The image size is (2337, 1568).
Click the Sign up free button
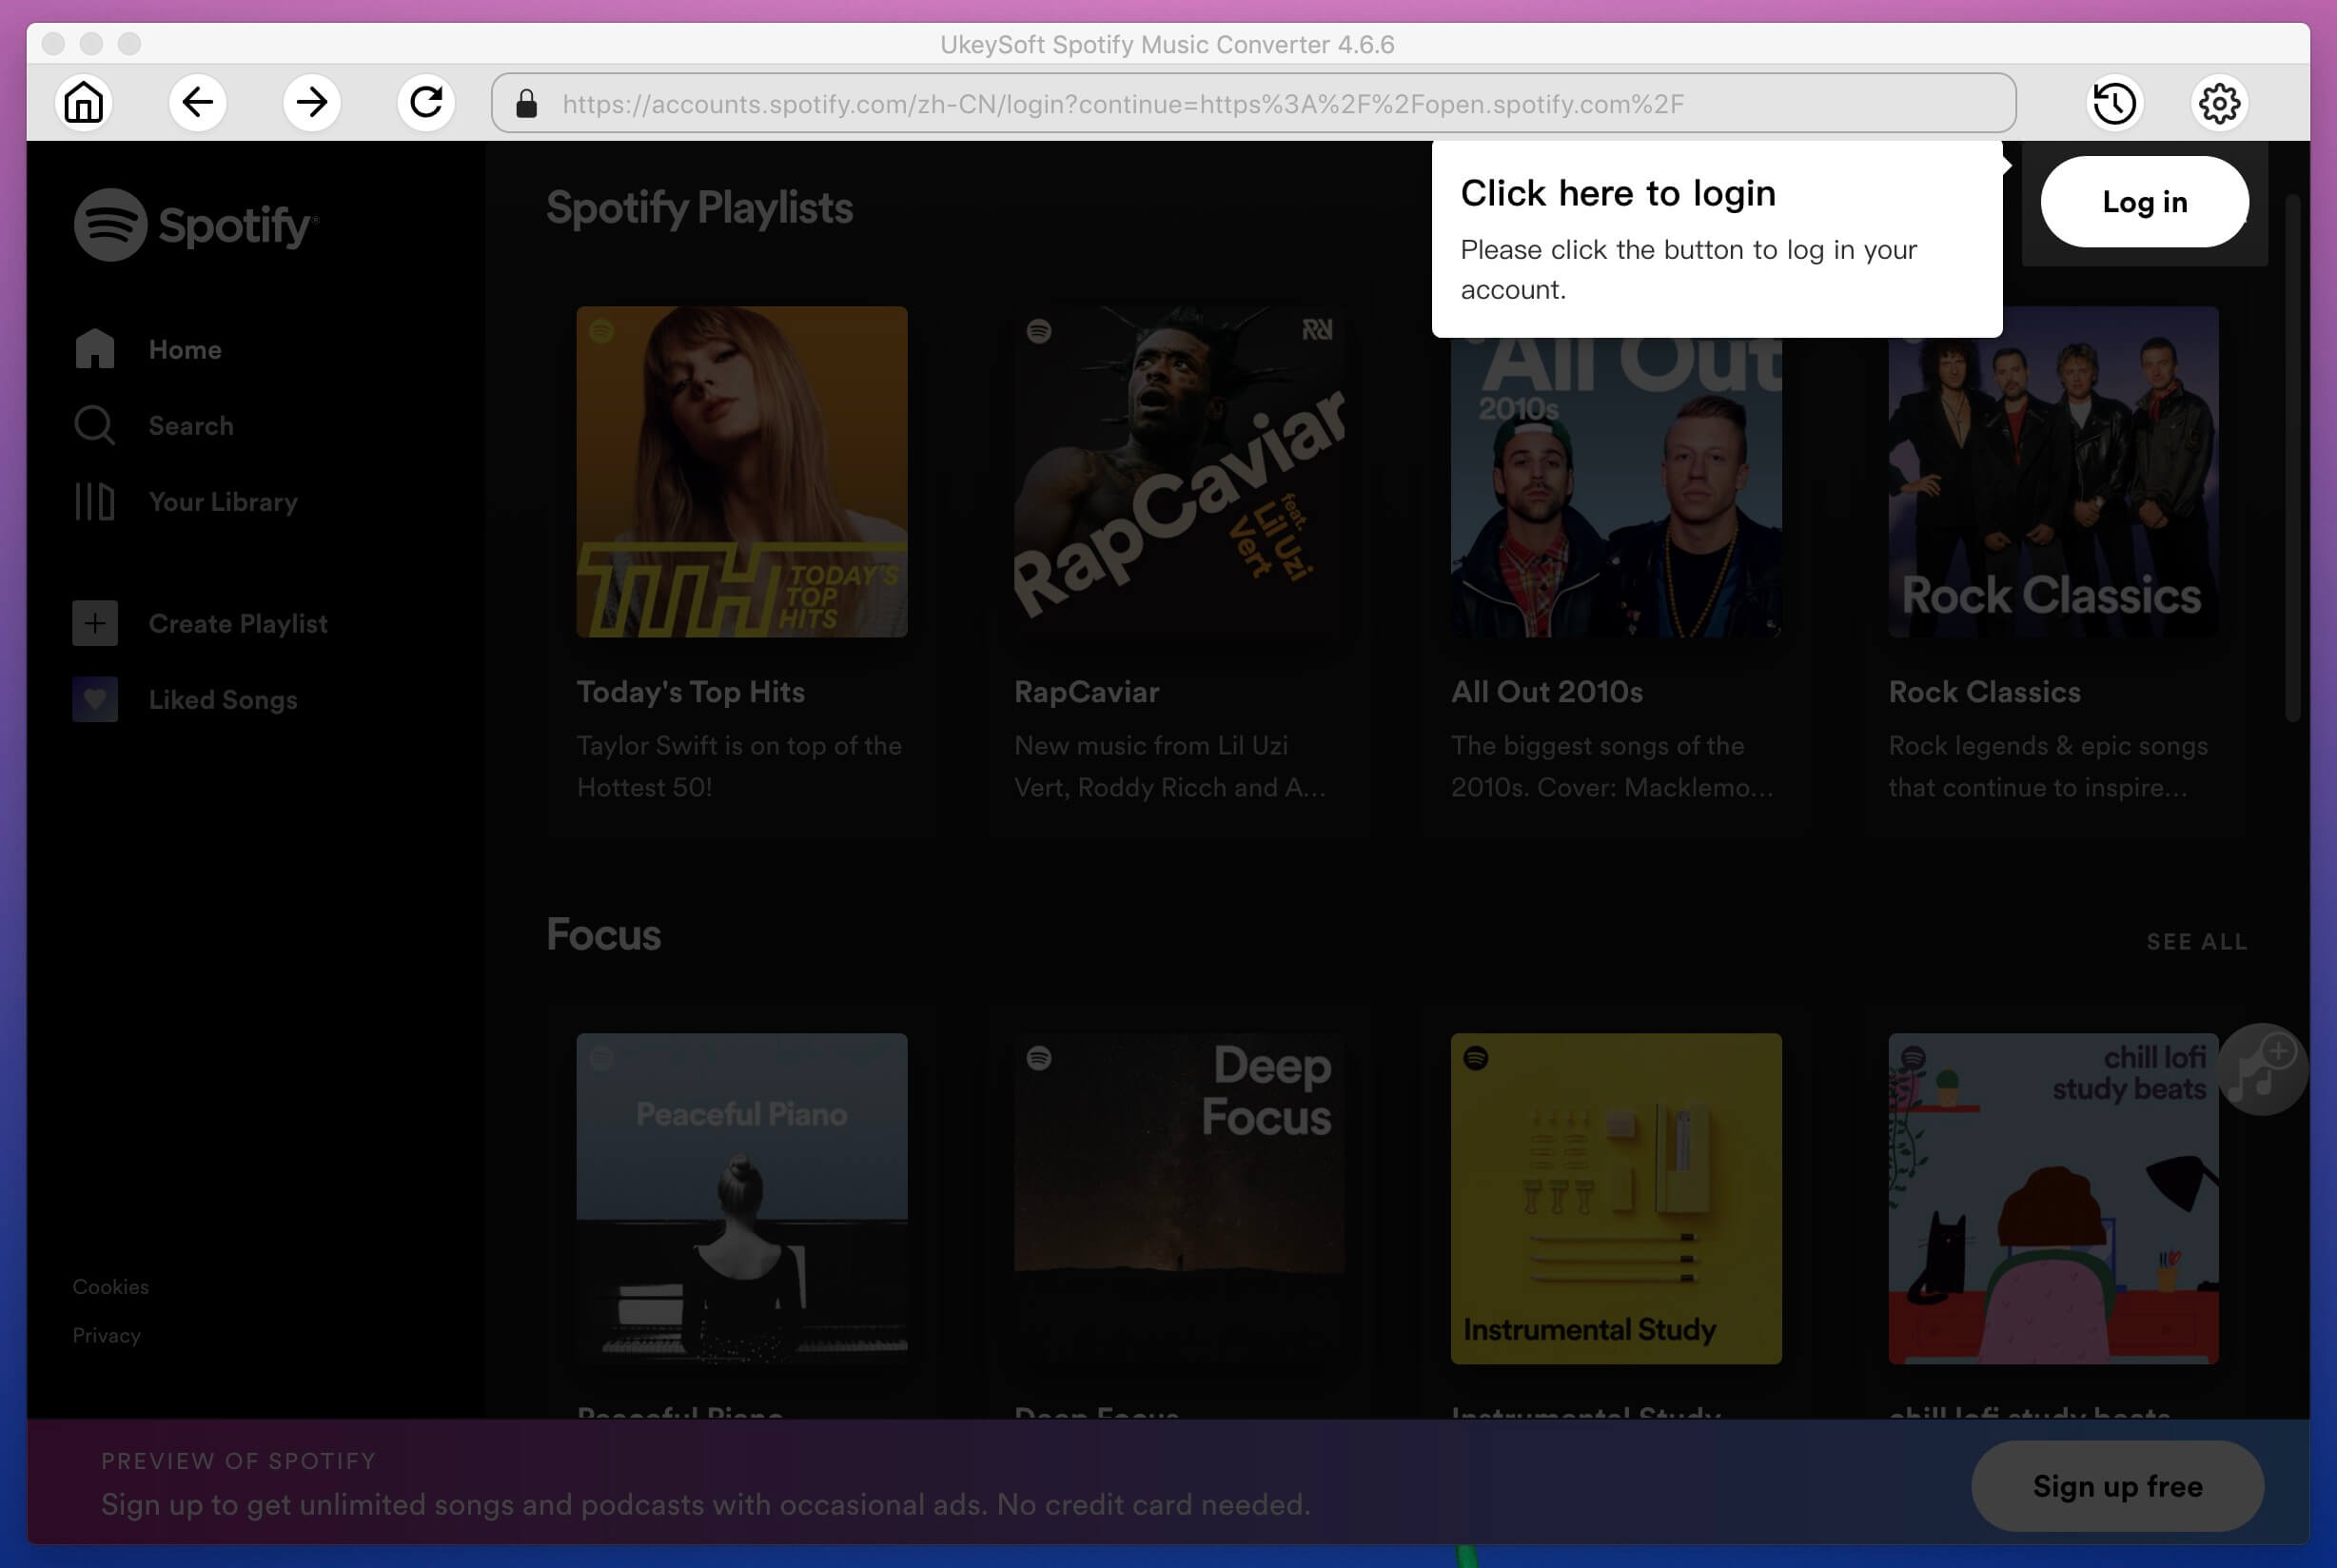[x=2116, y=1486]
